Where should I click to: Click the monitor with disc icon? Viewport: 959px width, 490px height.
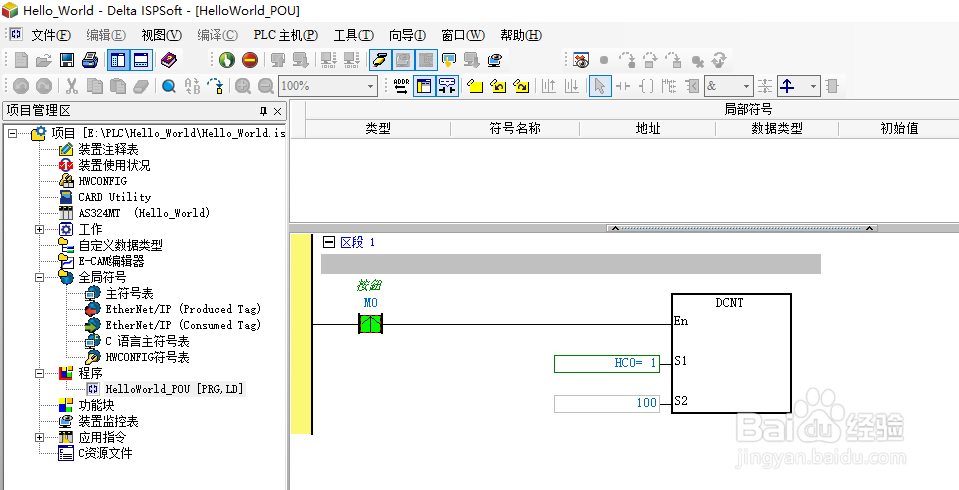coord(495,60)
